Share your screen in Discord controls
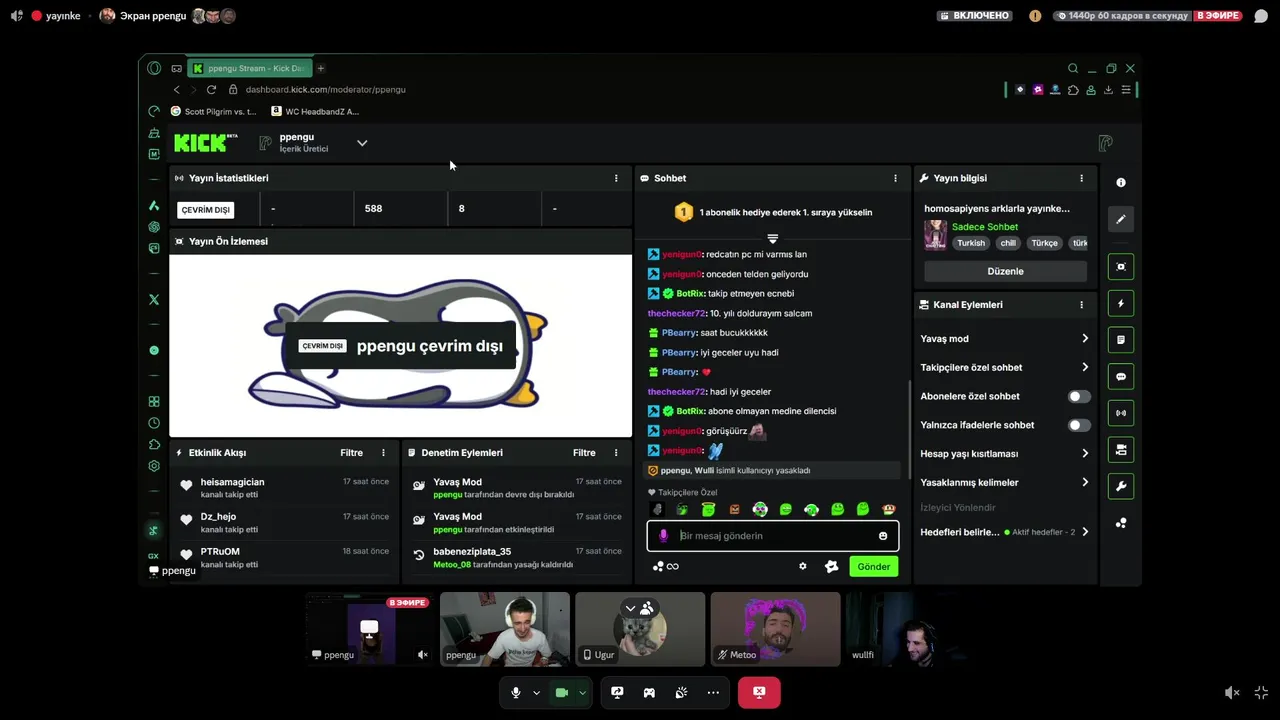The image size is (1280, 720). tap(617, 693)
